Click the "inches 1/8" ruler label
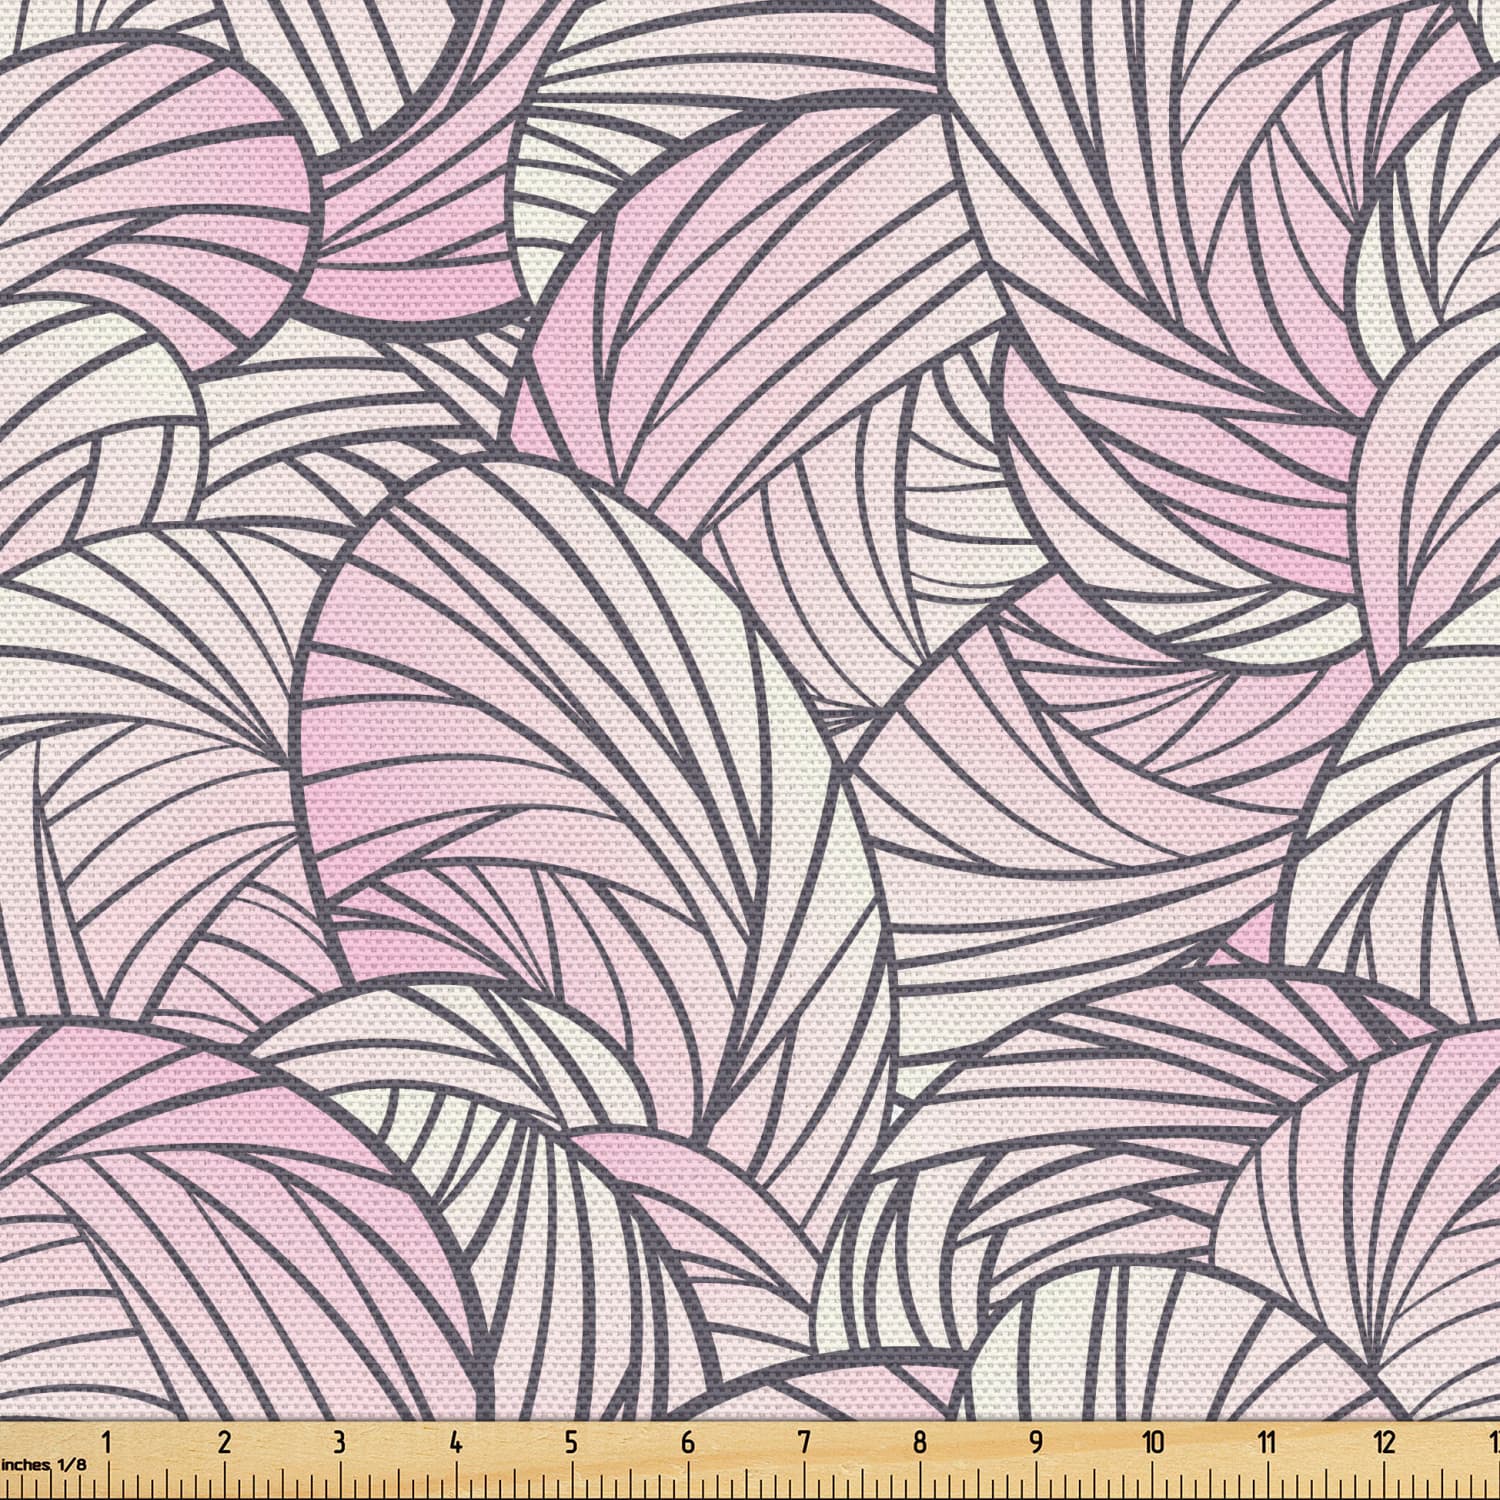 tap(43, 1464)
